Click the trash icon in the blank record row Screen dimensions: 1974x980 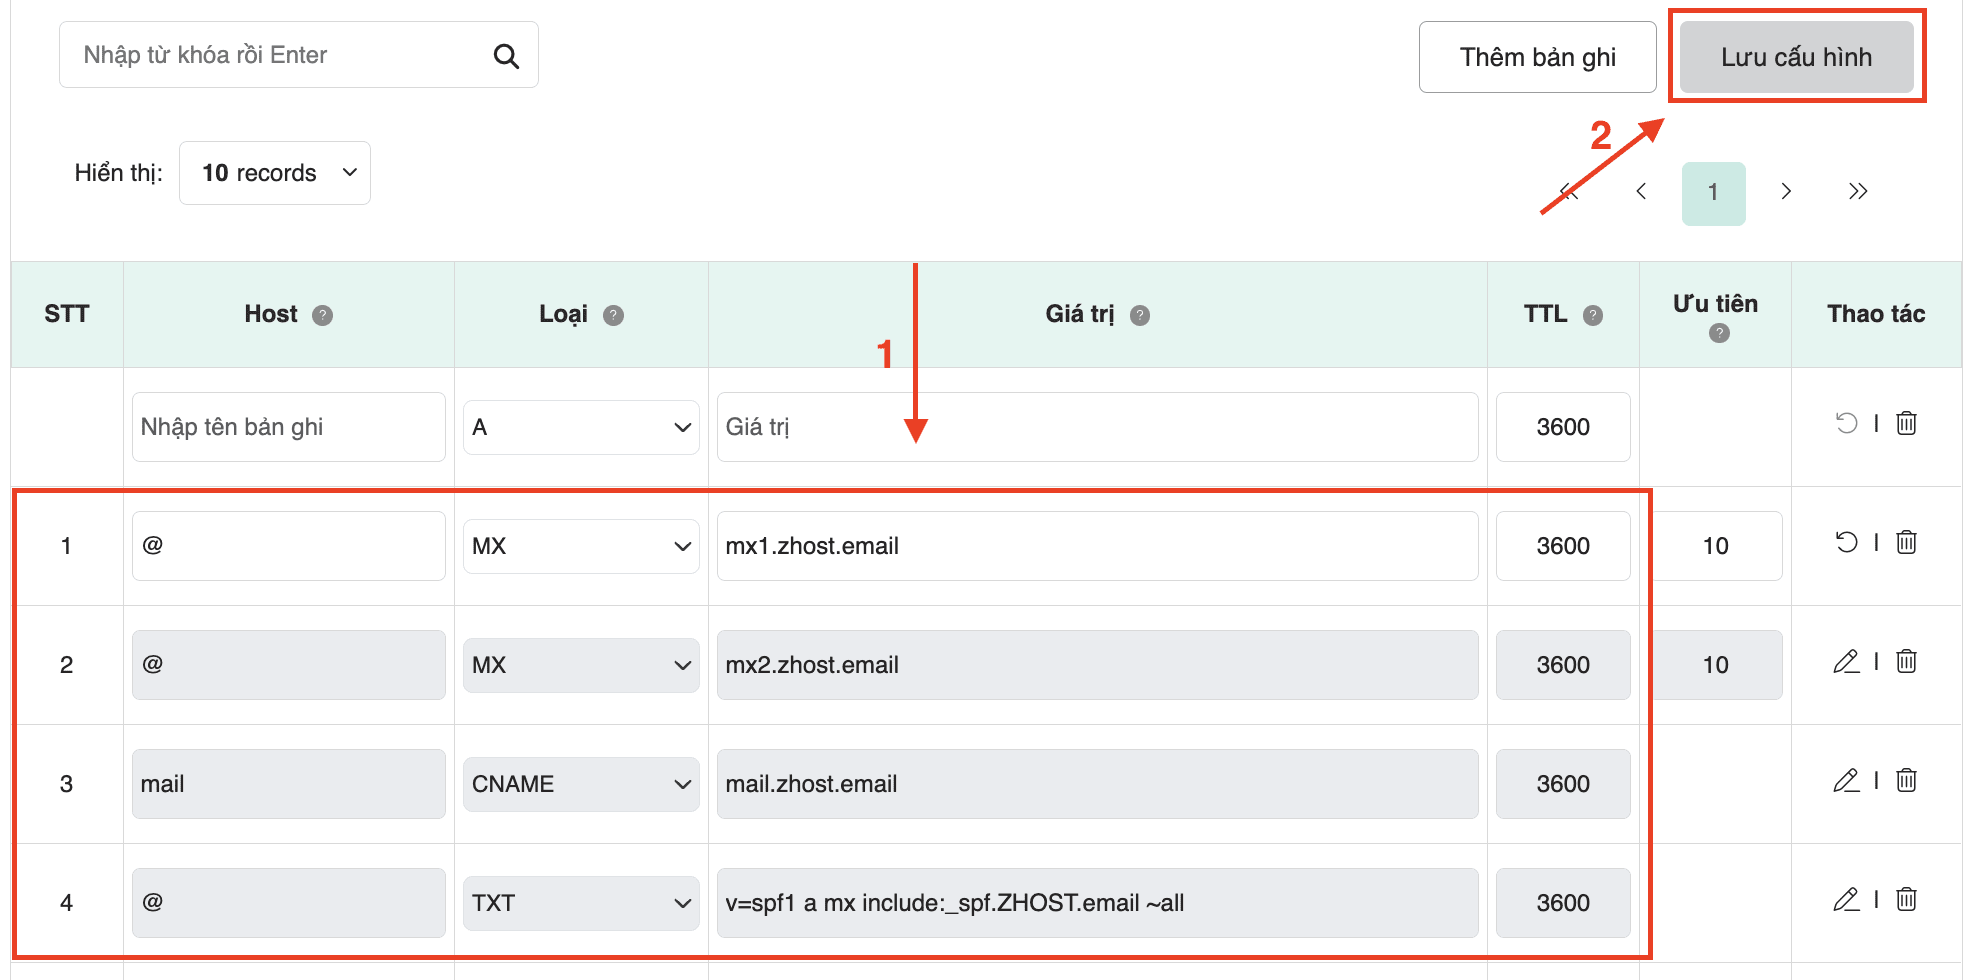point(1905,423)
